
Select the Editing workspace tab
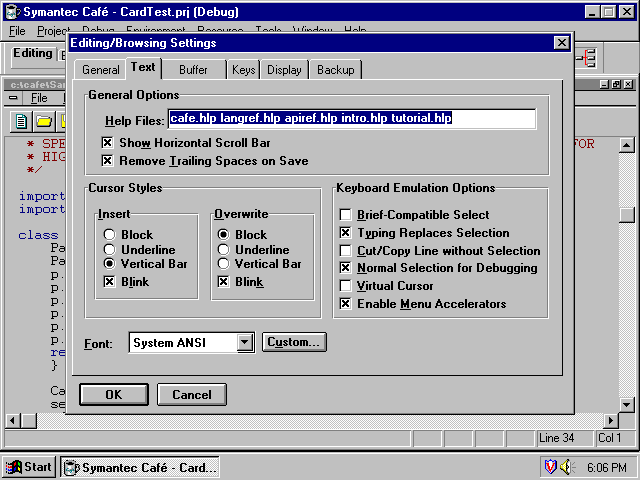click(x=33, y=53)
